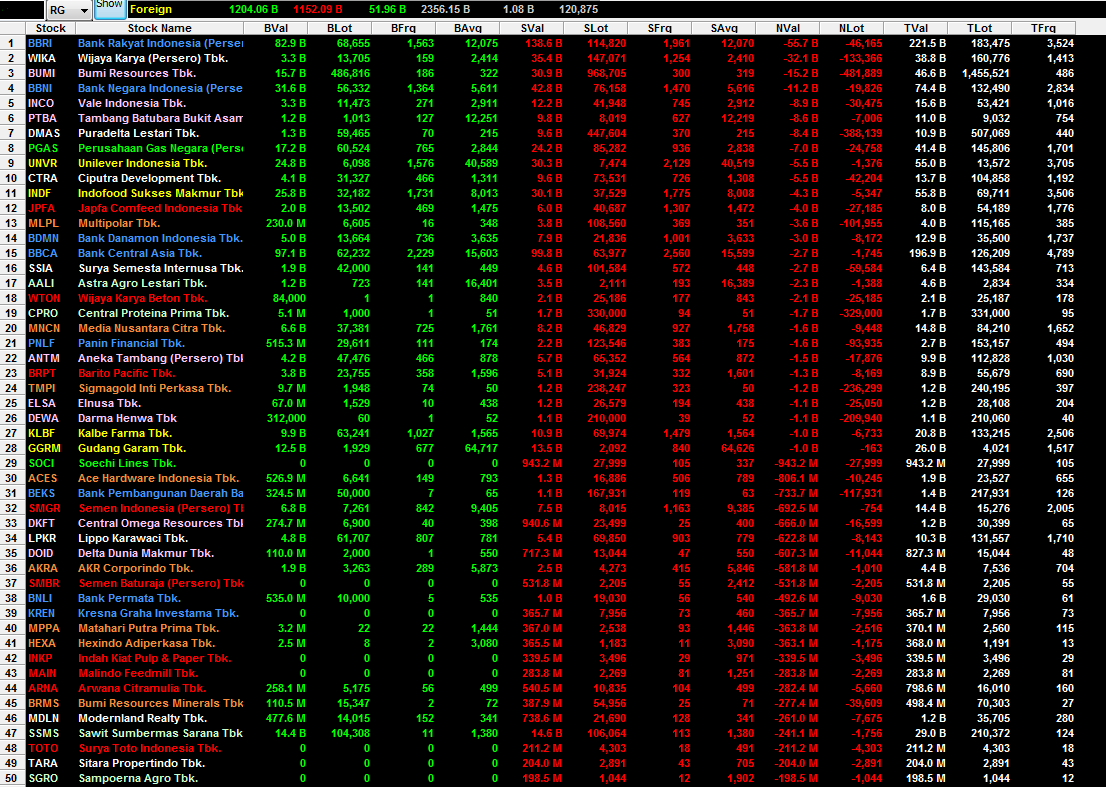
Task: Sort by BVal column header
Action: (276, 28)
